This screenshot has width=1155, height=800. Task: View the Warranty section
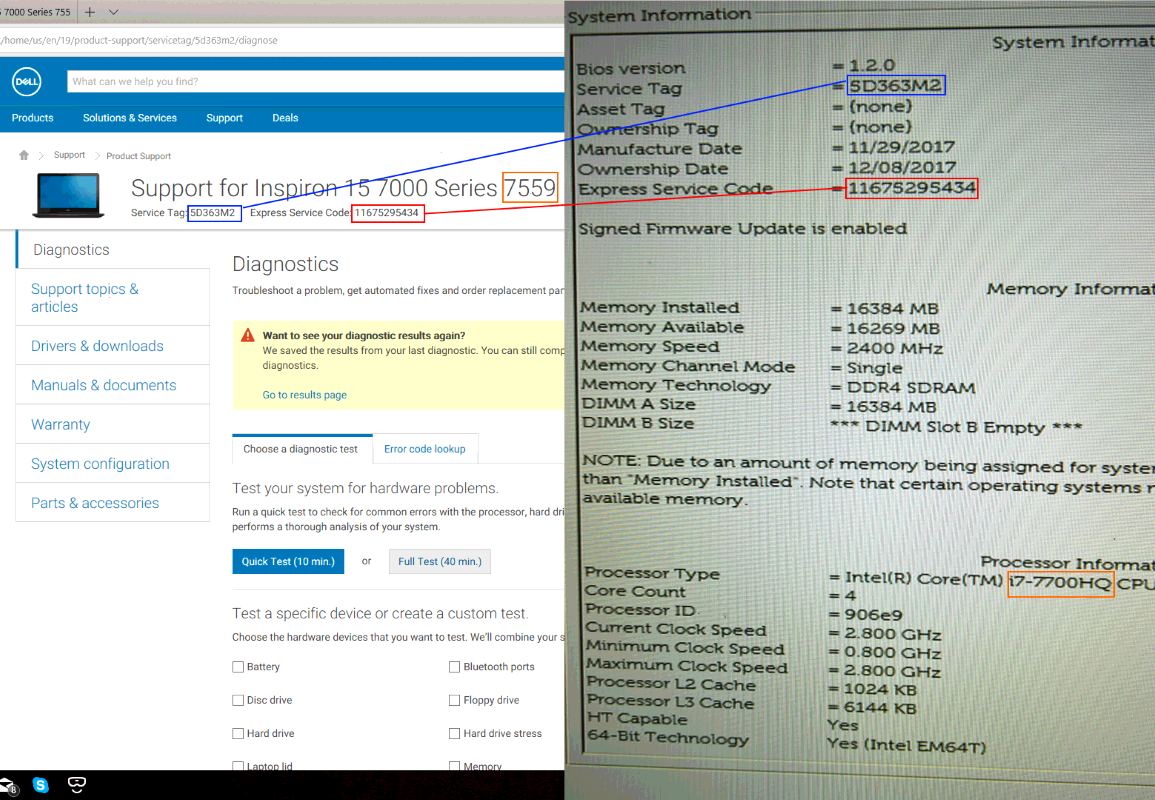click(x=113, y=424)
